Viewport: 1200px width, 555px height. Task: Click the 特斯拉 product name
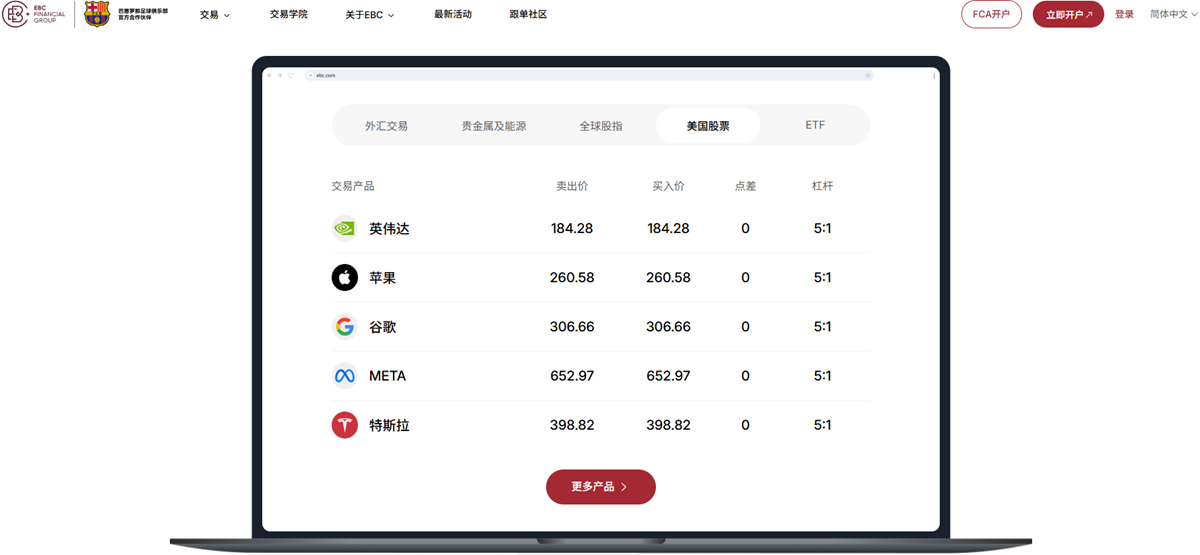(x=389, y=425)
